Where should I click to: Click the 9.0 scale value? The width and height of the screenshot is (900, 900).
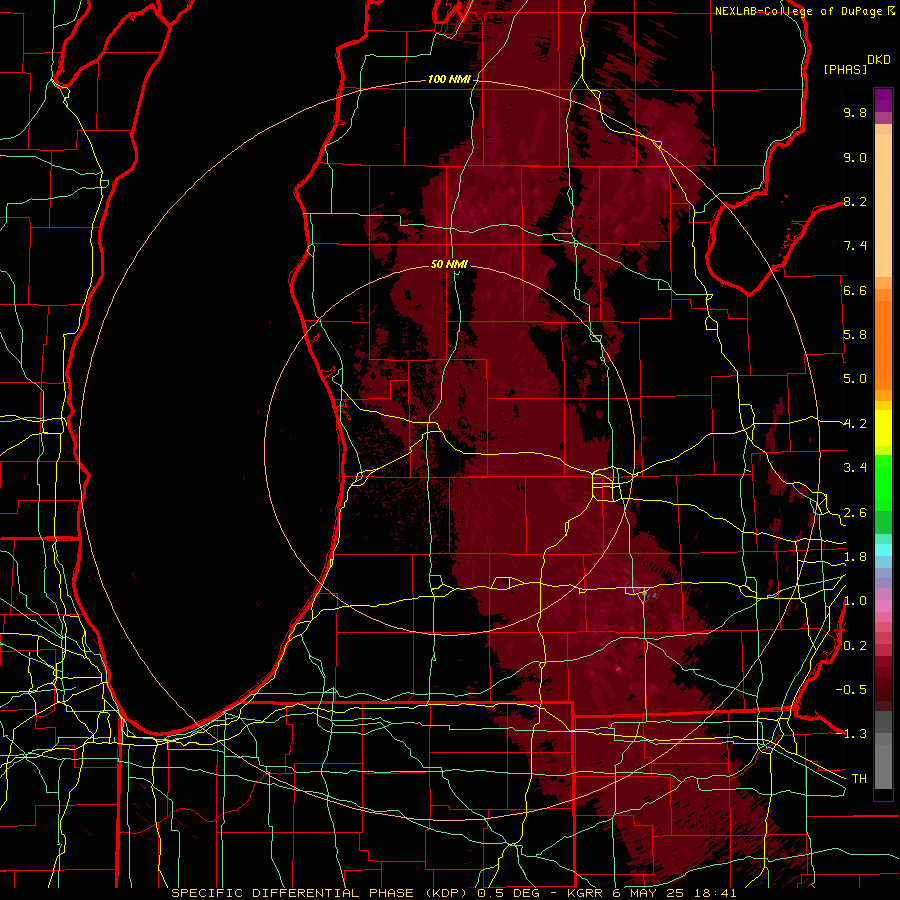[x=855, y=157]
